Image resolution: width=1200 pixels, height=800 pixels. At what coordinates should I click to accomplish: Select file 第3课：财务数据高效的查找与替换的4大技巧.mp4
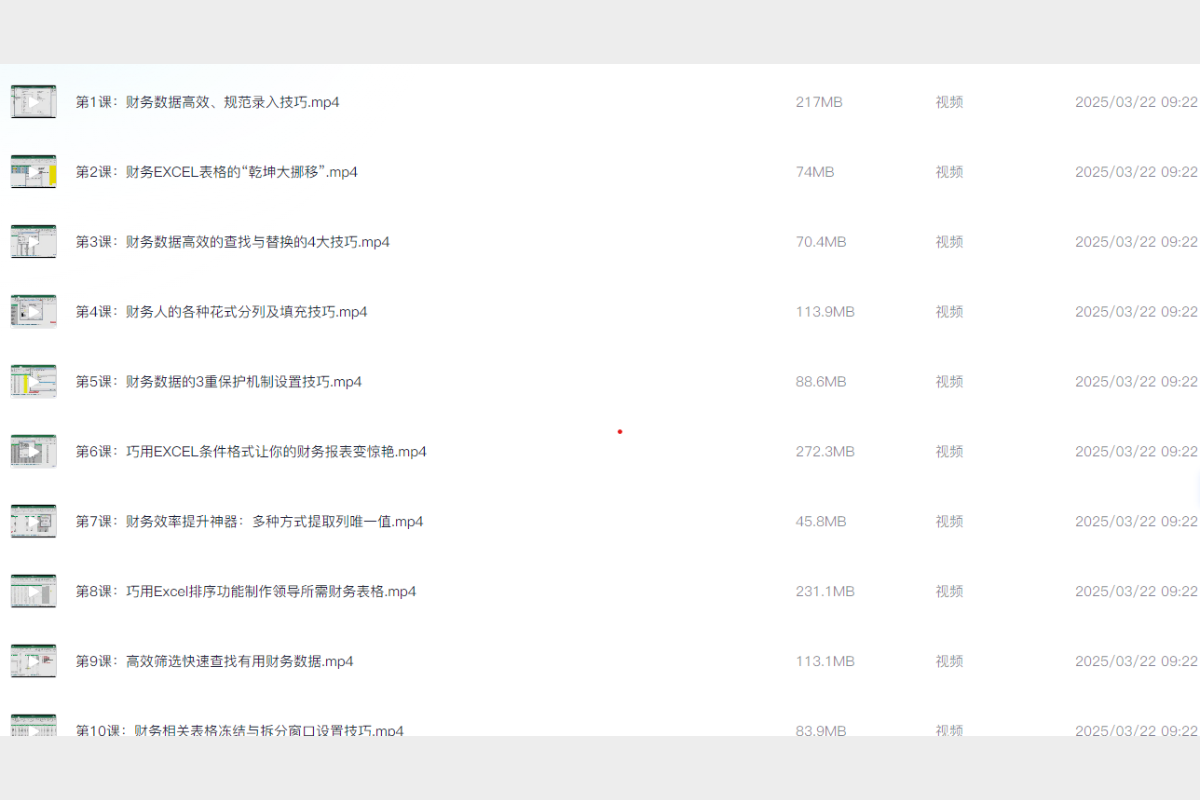(x=233, y=242)
